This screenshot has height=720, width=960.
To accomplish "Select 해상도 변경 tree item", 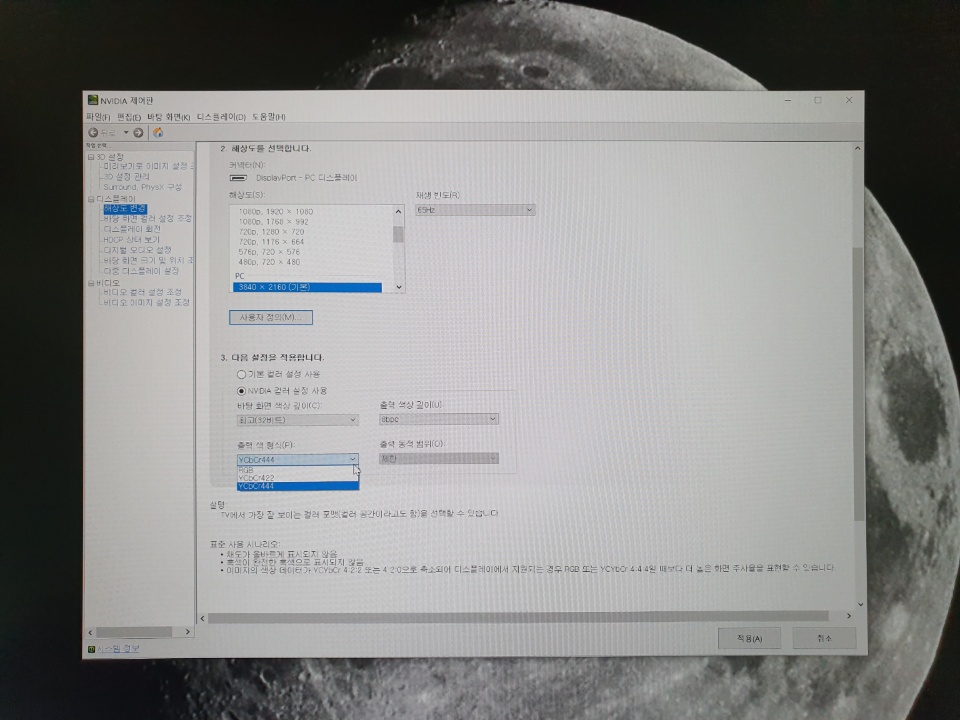I will [x=125, y=209].
